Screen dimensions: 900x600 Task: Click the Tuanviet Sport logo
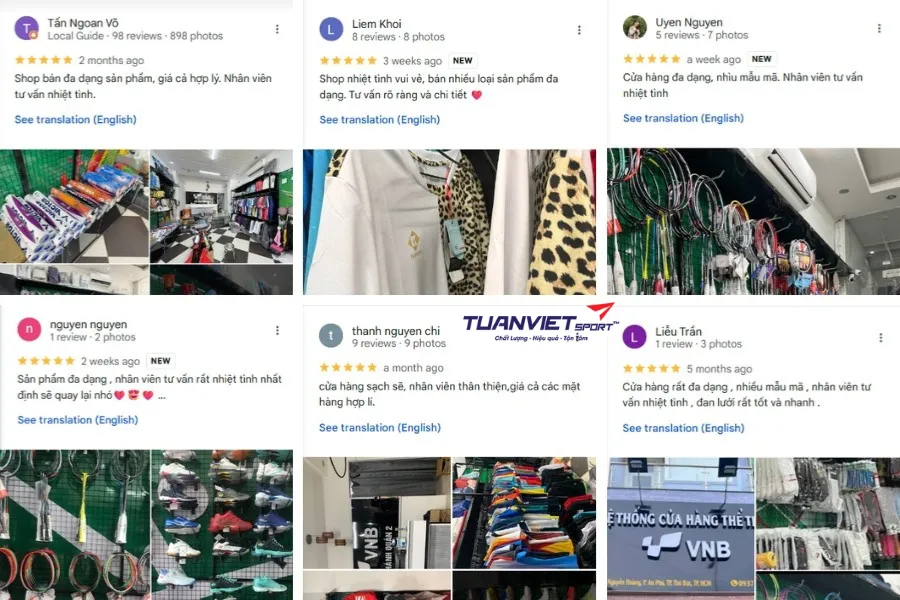540,323
